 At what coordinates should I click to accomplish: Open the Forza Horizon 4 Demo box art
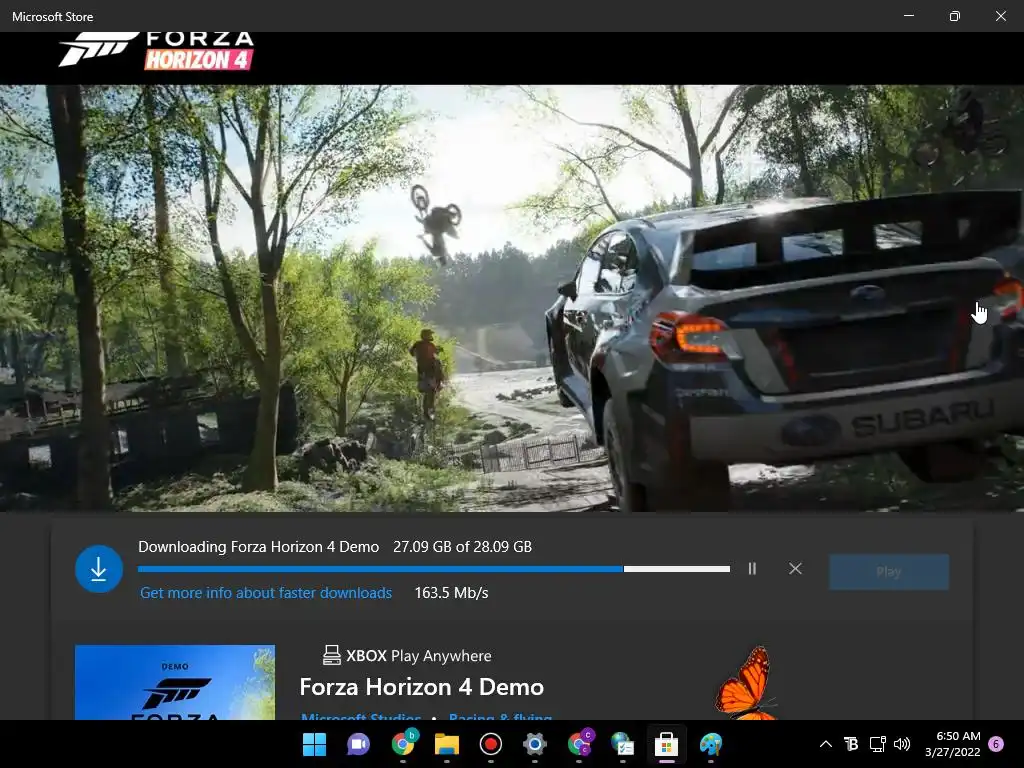click(175, 682)
